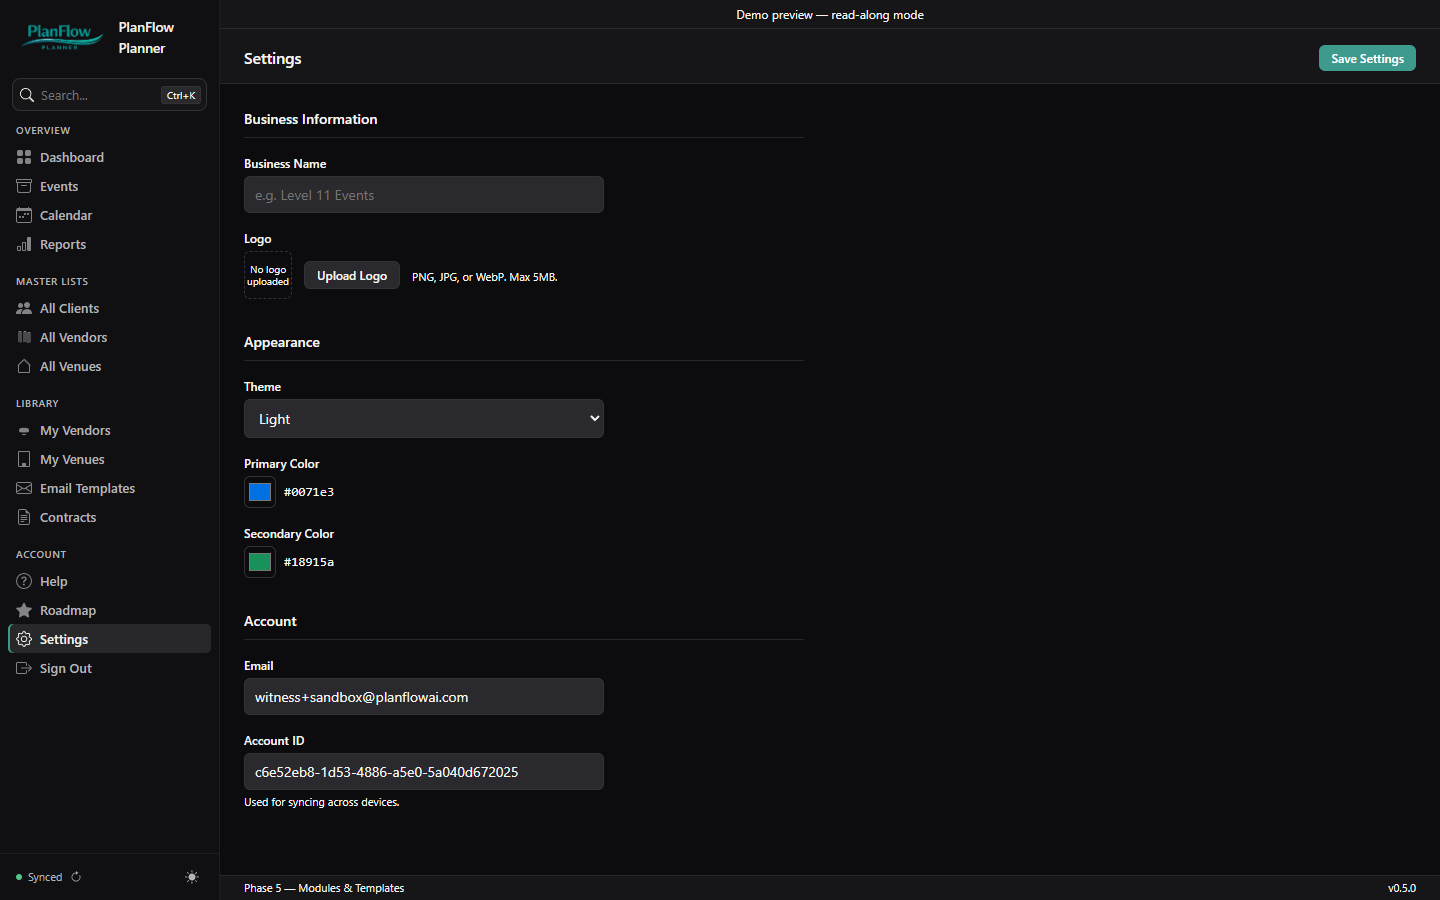The image size is (1440, 900).
Task: Click the Save Settings button
Action: [x=1367, y=58]
